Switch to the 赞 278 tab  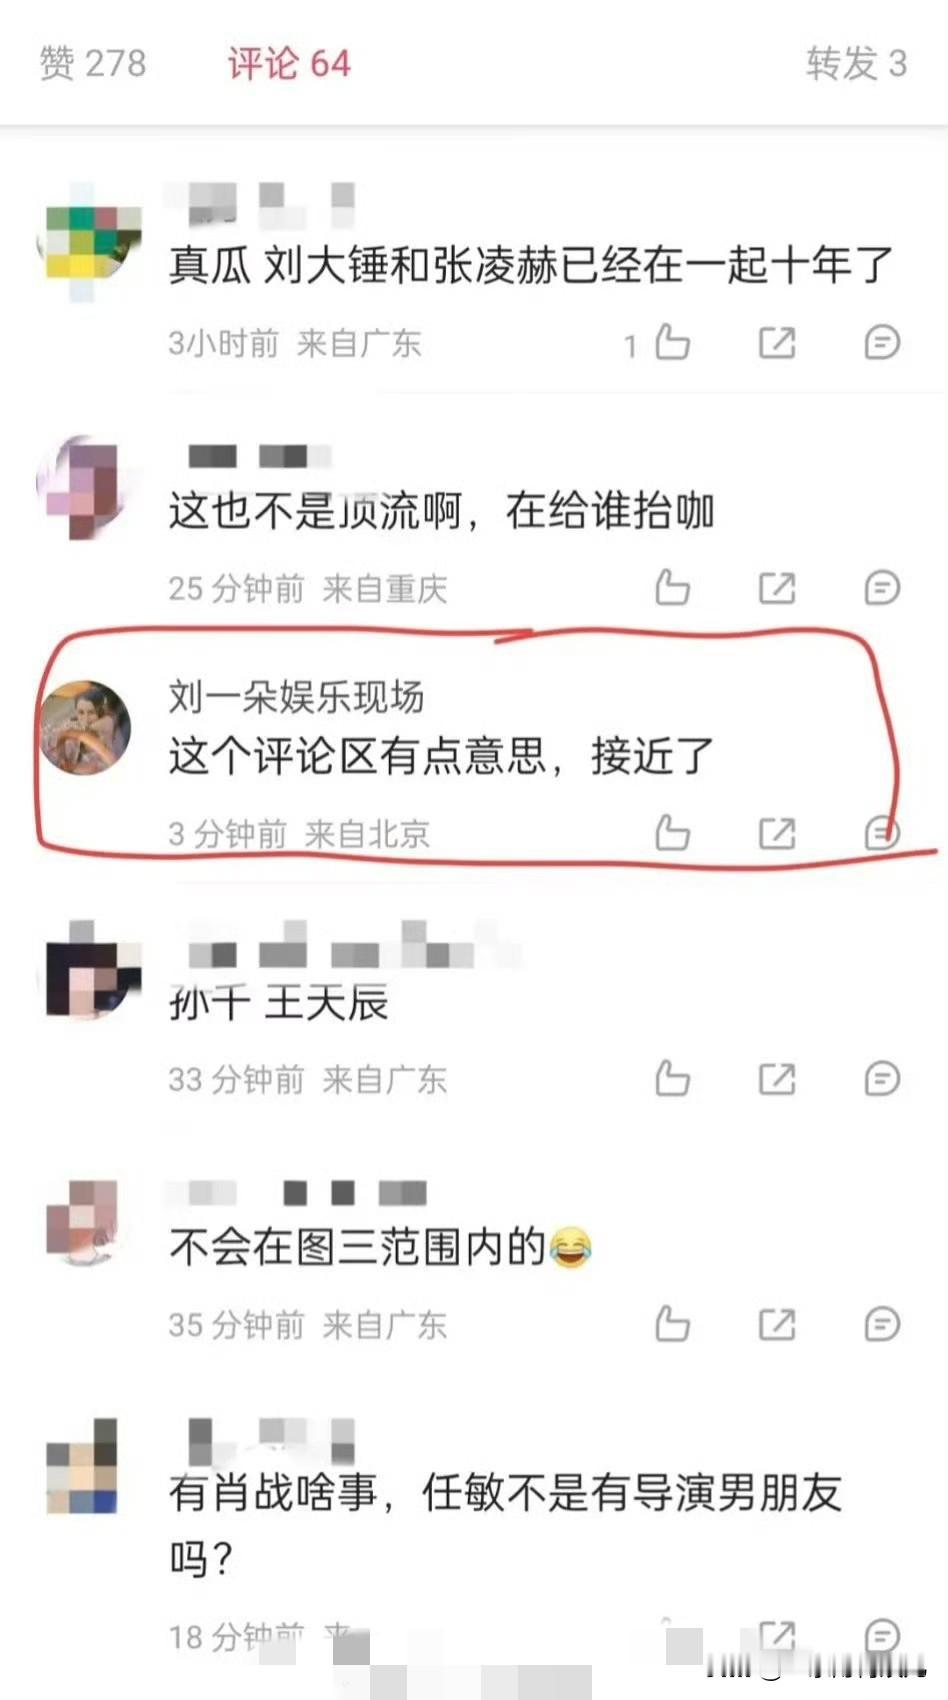pyautogui.click(x=93, y=63)
